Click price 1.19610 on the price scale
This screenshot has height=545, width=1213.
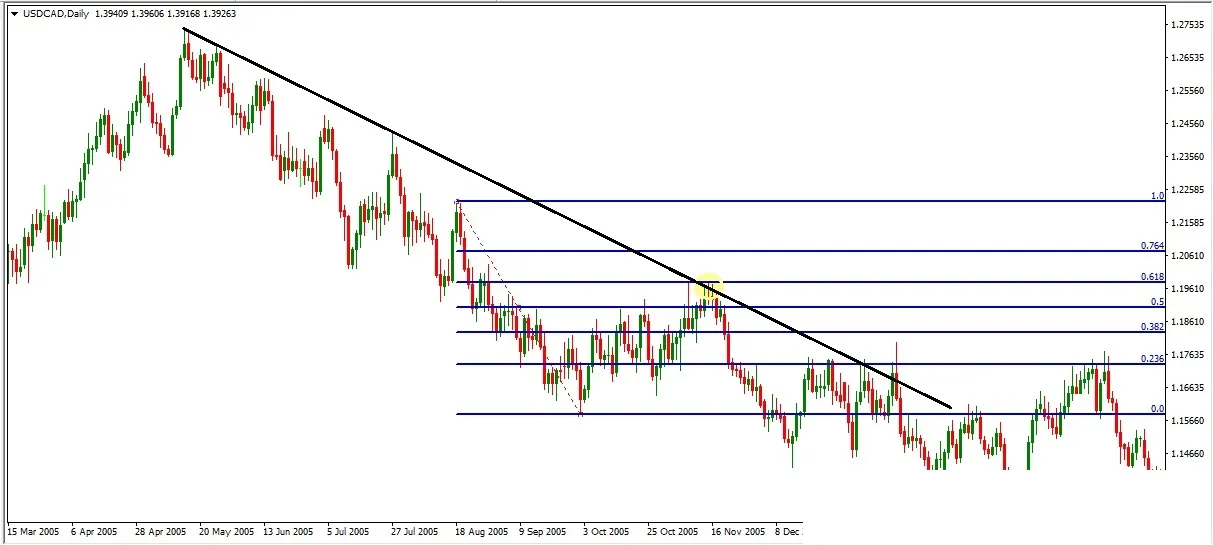[x=1190, y=288]
